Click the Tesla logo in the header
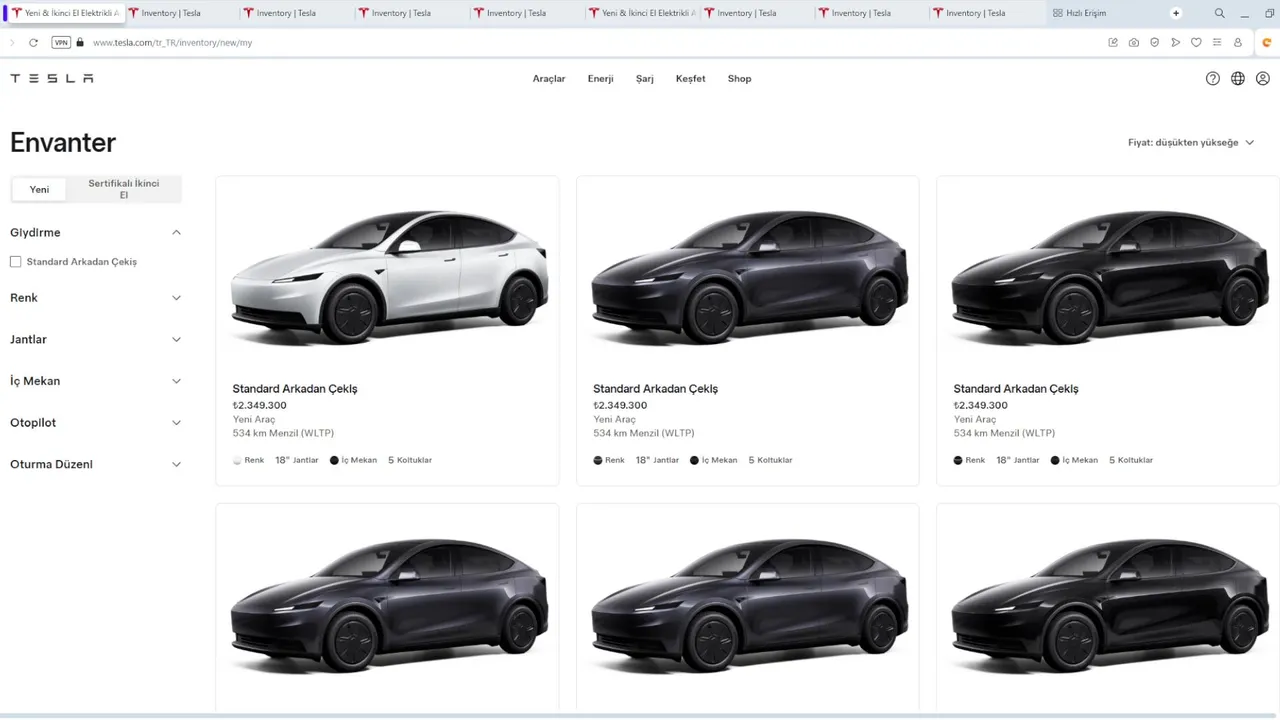This screenshot has height=720, width=1280. [x=52, y=78]
